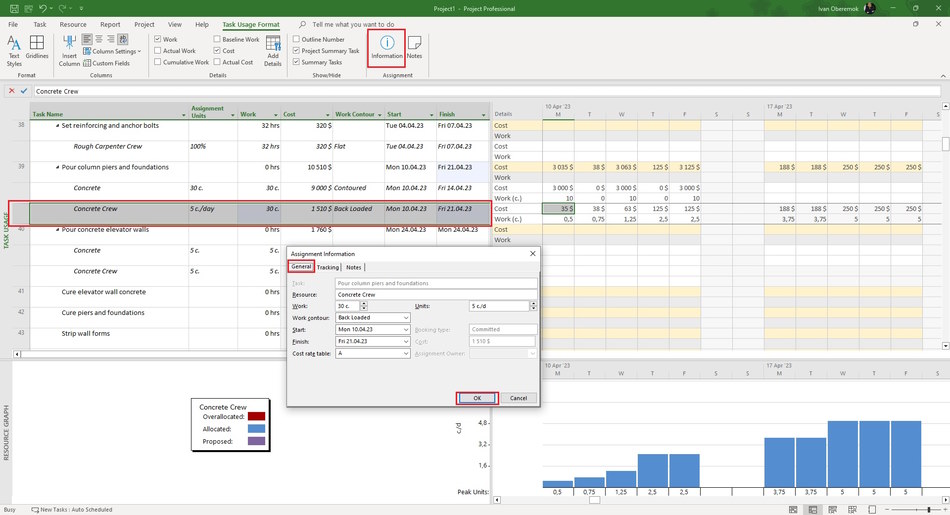This screenshot has width=950, height=515.
Task: Open Text Styles in Format group
Action: 13,51
